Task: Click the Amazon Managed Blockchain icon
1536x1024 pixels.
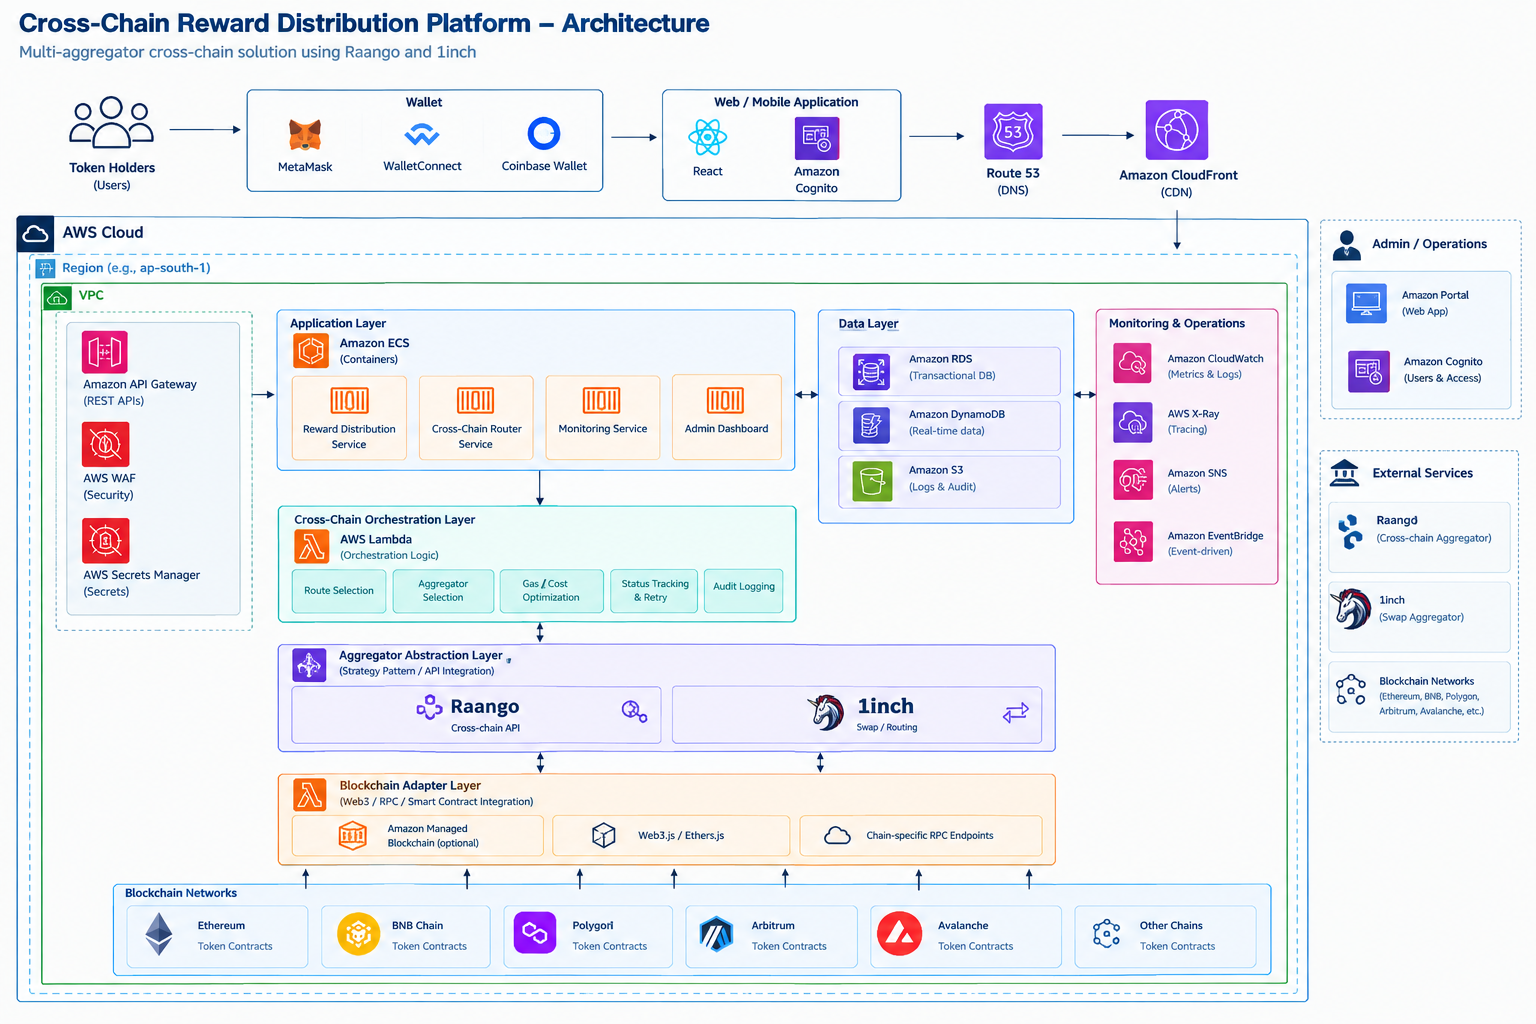Action: pos(353,835)
